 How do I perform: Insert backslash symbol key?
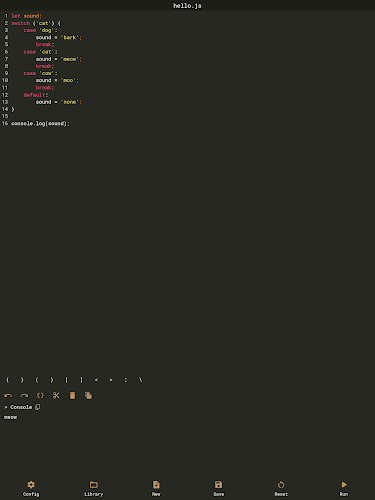140,380
